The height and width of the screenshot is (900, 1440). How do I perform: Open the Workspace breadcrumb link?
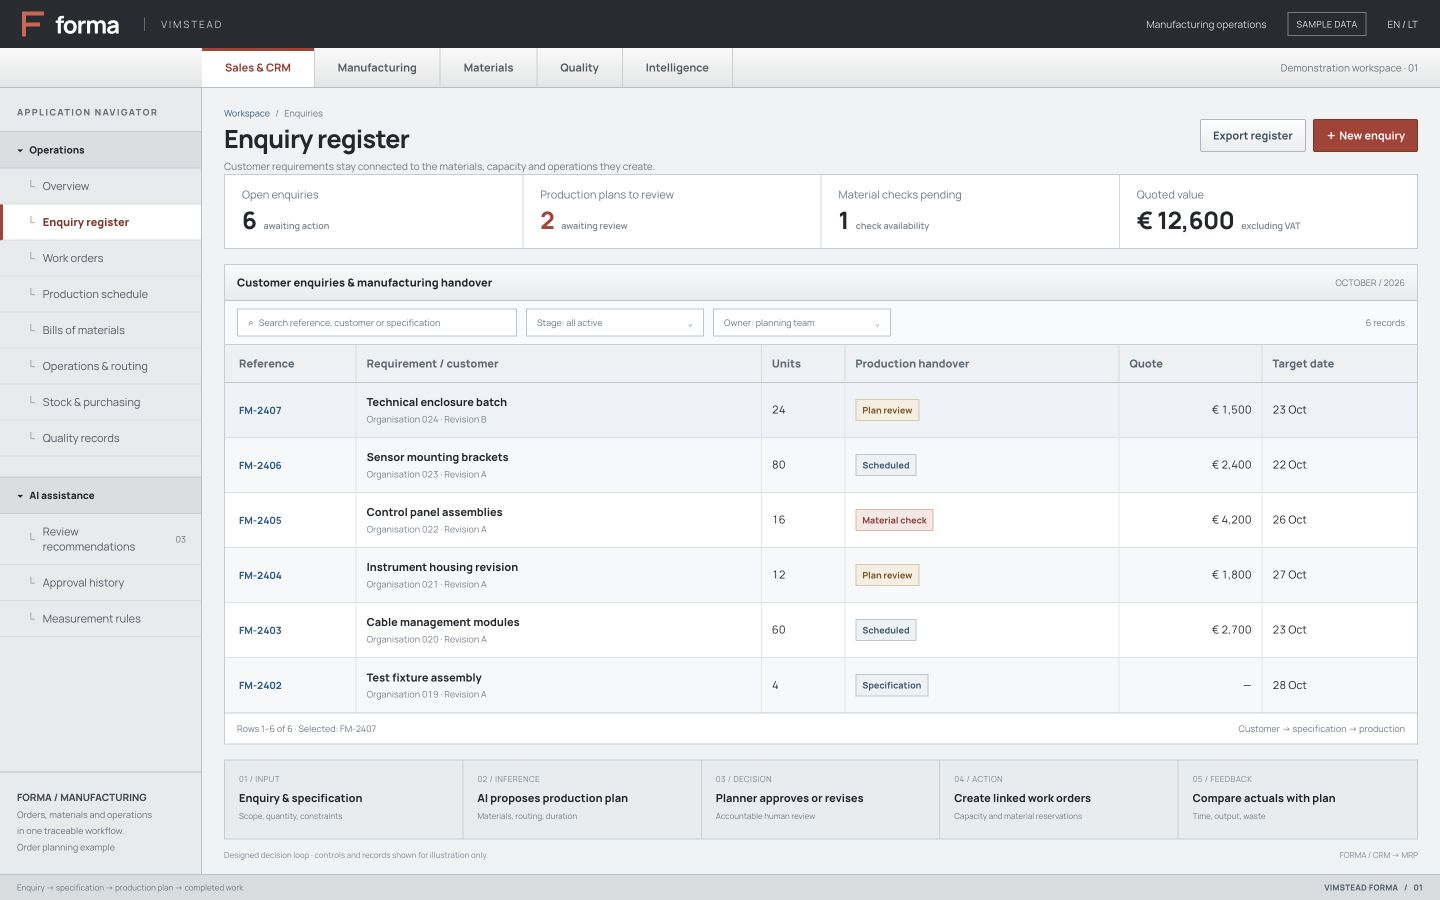(x=247, y=114)
